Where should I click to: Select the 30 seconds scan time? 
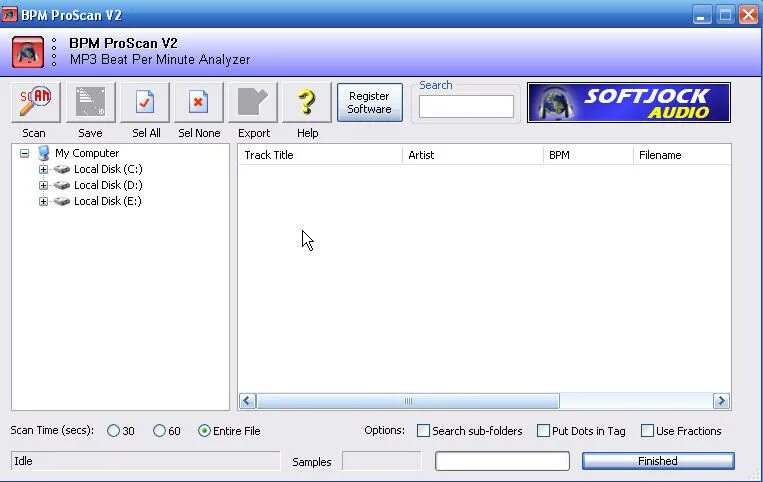coord(113,431)
